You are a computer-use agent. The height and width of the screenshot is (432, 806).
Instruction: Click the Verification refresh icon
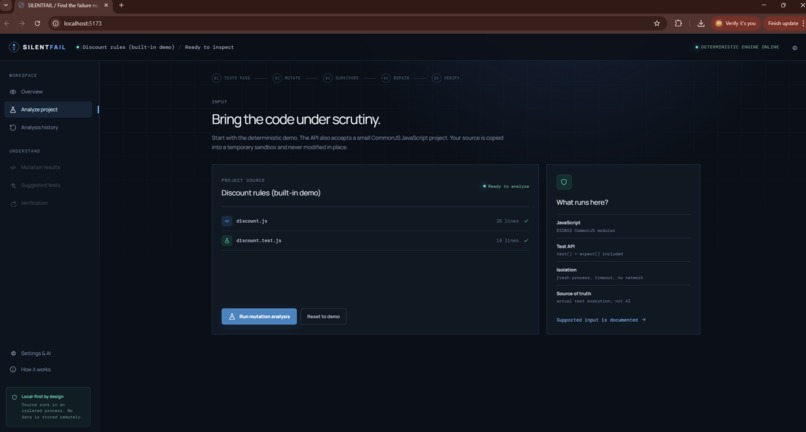pos(13,204)
